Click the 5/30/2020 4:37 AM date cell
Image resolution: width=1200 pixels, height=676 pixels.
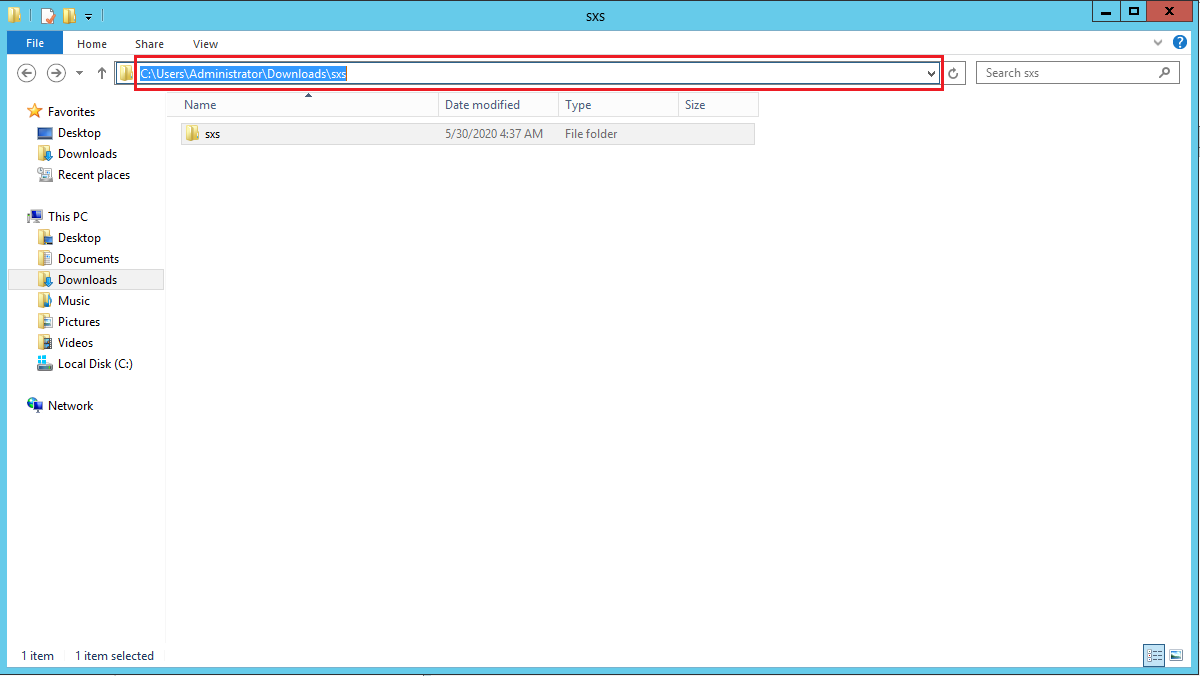point(494,134)
